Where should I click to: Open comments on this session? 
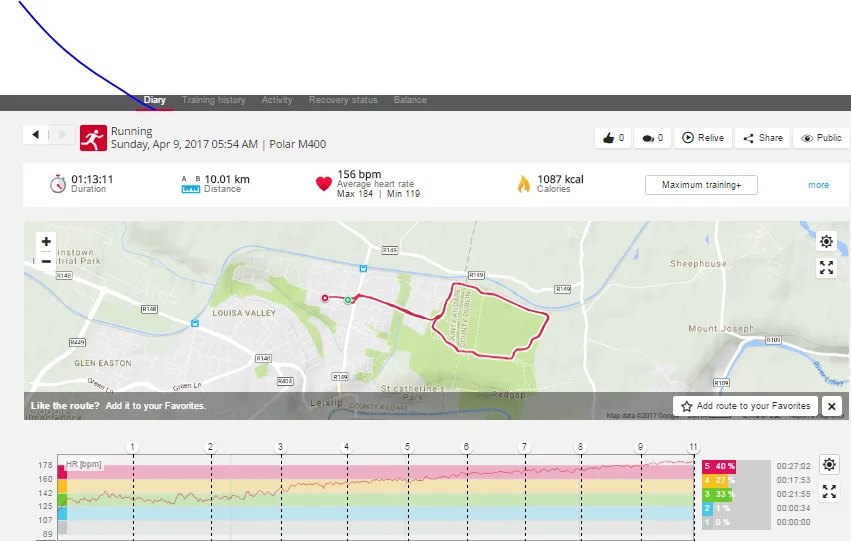652,138
